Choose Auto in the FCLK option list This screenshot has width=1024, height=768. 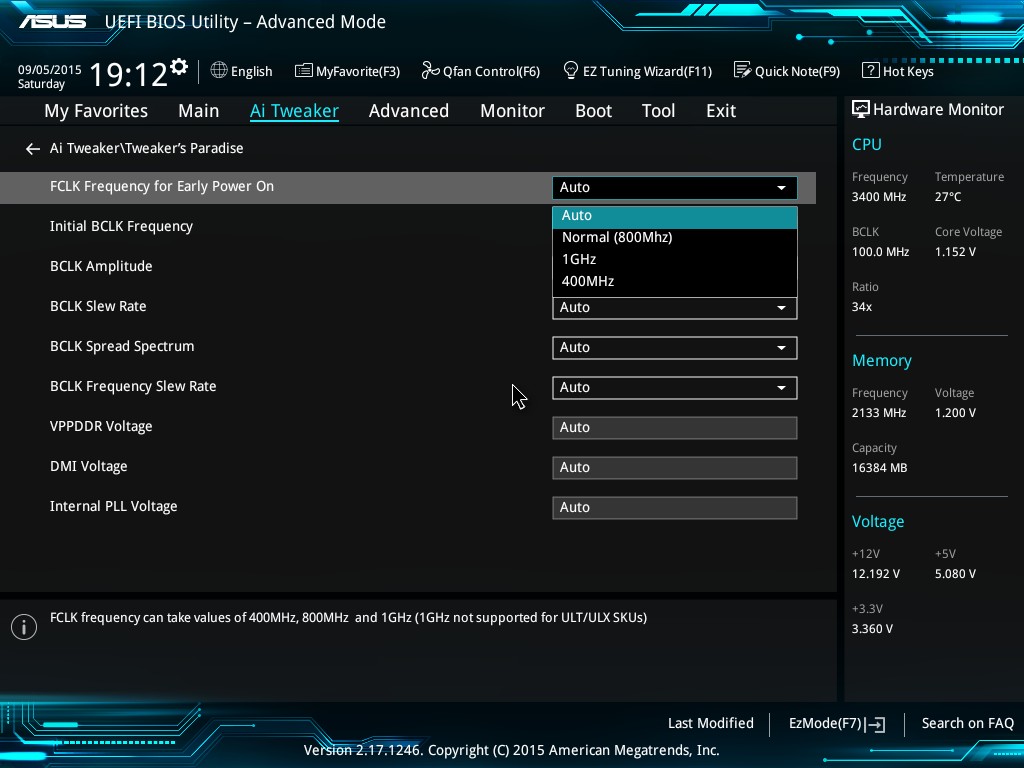[675, 216]
